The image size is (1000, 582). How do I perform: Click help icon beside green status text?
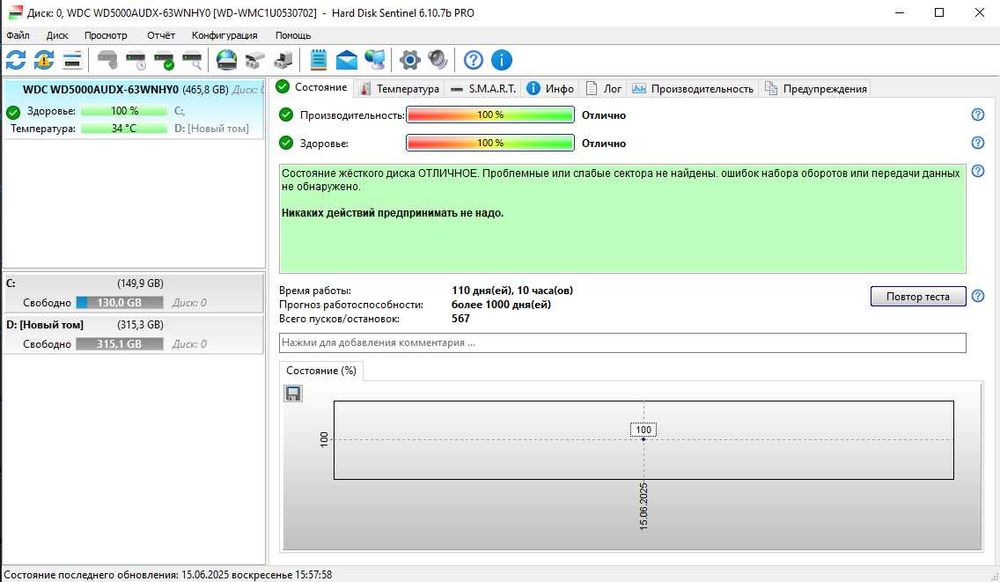click(978, 171)
